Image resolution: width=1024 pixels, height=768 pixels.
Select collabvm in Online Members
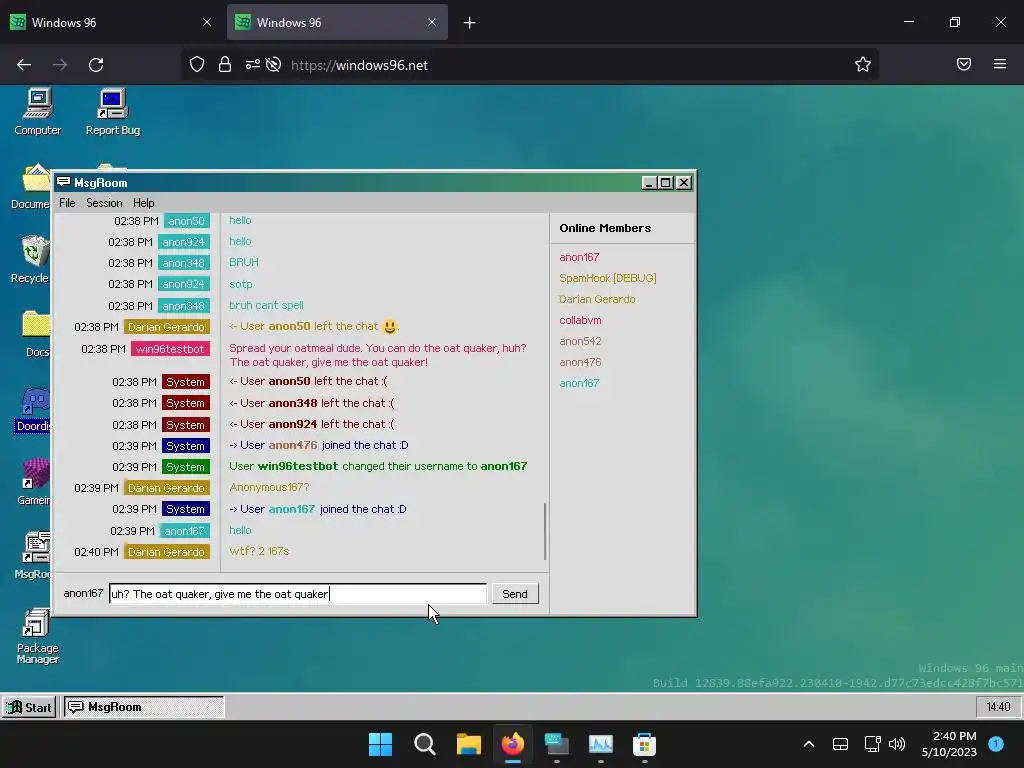(x=580, y=320)
